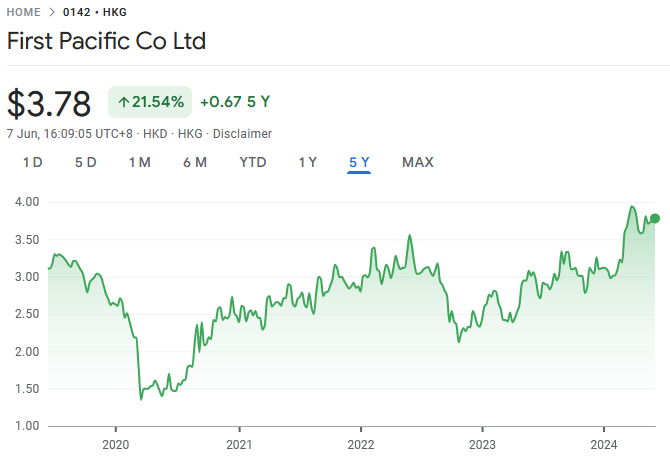
Task: Show the YTD chart range
Action: [x=253, y=162]
